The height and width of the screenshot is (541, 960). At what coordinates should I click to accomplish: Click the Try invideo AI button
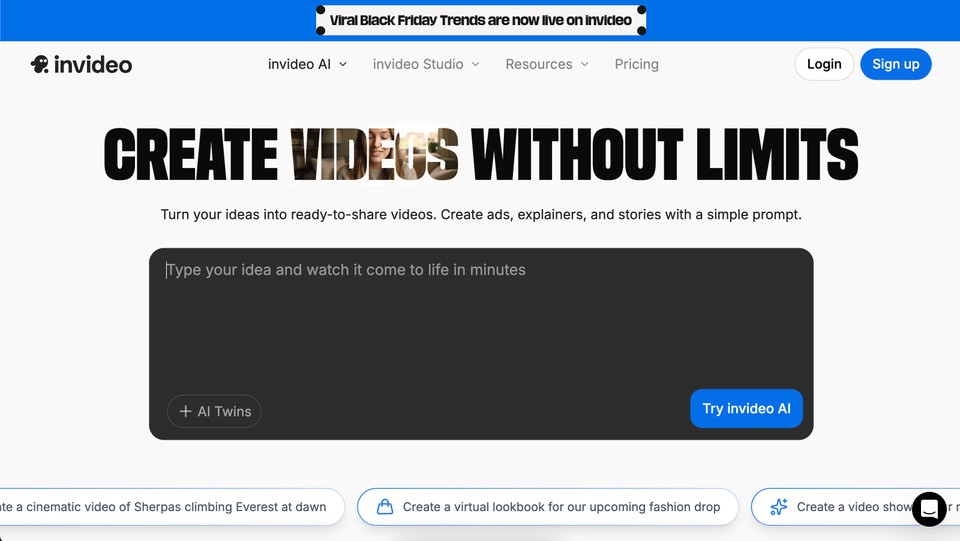tap(746, 408)
